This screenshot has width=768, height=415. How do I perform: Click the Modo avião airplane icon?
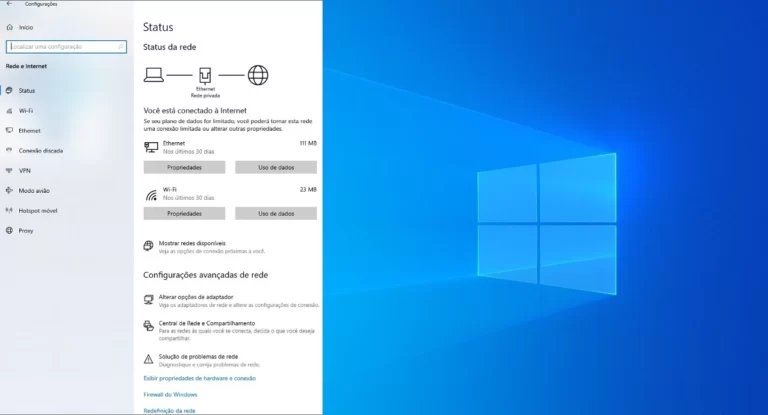9,191
